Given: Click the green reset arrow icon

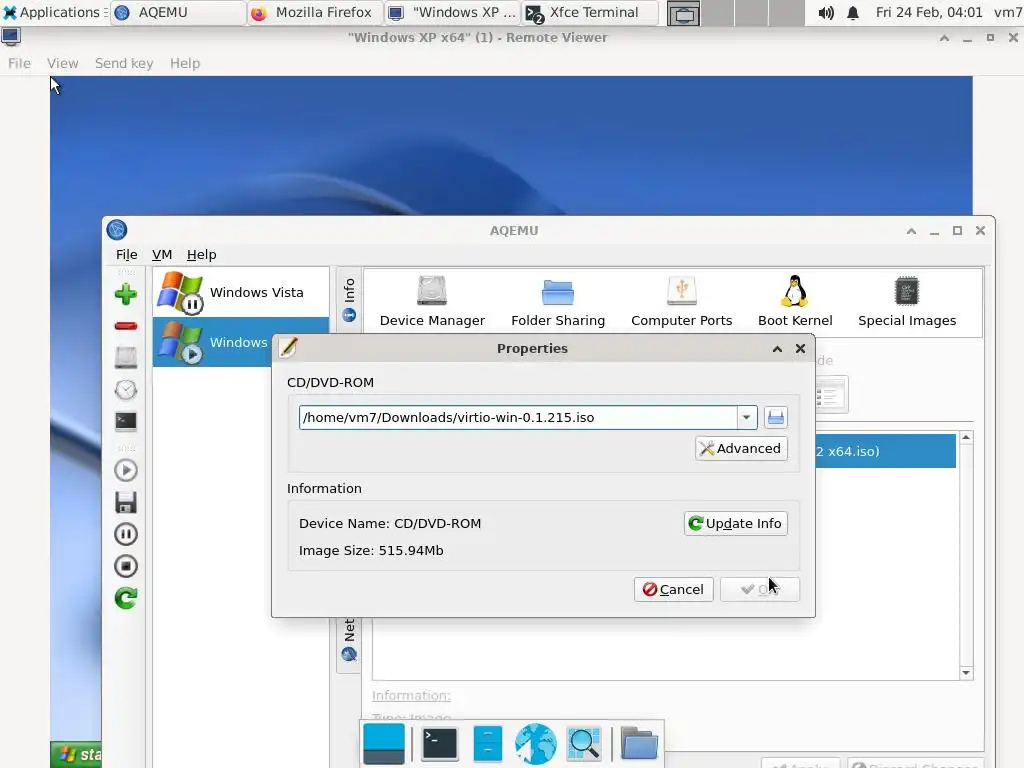Looking at the screenshot, I should (125, 598).
